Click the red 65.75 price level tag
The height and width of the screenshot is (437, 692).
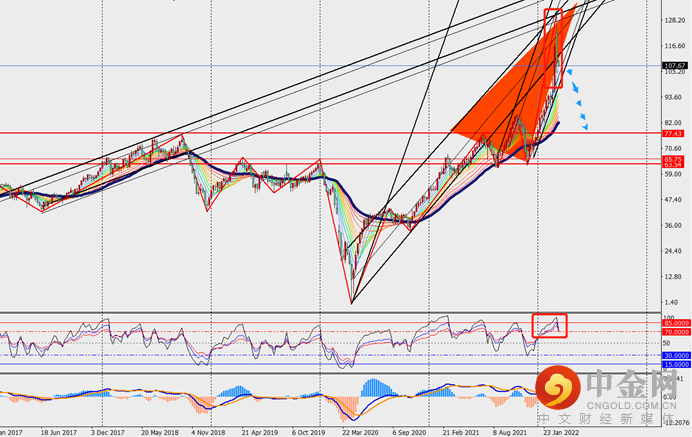coord(673,159)
